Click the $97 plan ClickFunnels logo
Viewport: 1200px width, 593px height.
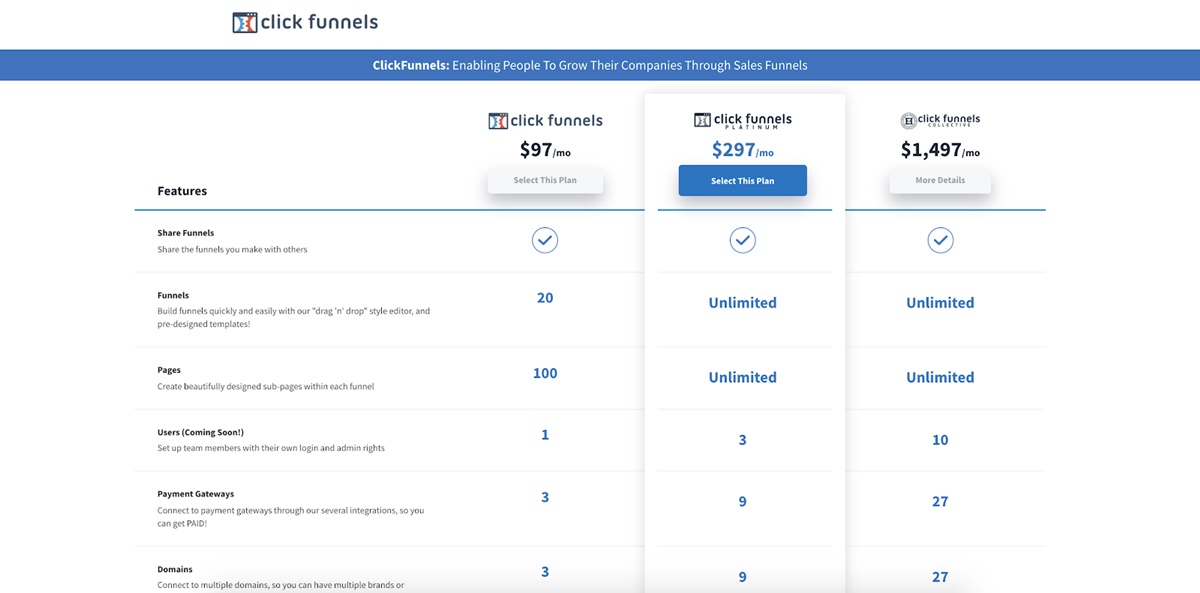click(545, 121)
